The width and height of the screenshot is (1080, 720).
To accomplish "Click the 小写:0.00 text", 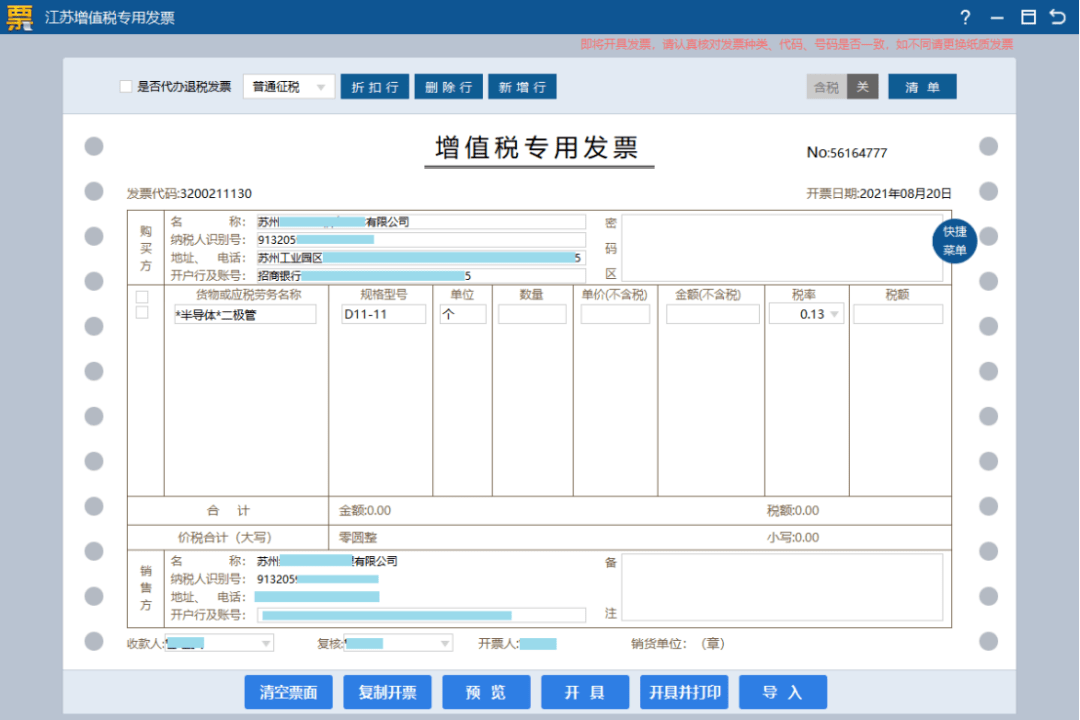I will pyautogui.click(x=793, y=537).
